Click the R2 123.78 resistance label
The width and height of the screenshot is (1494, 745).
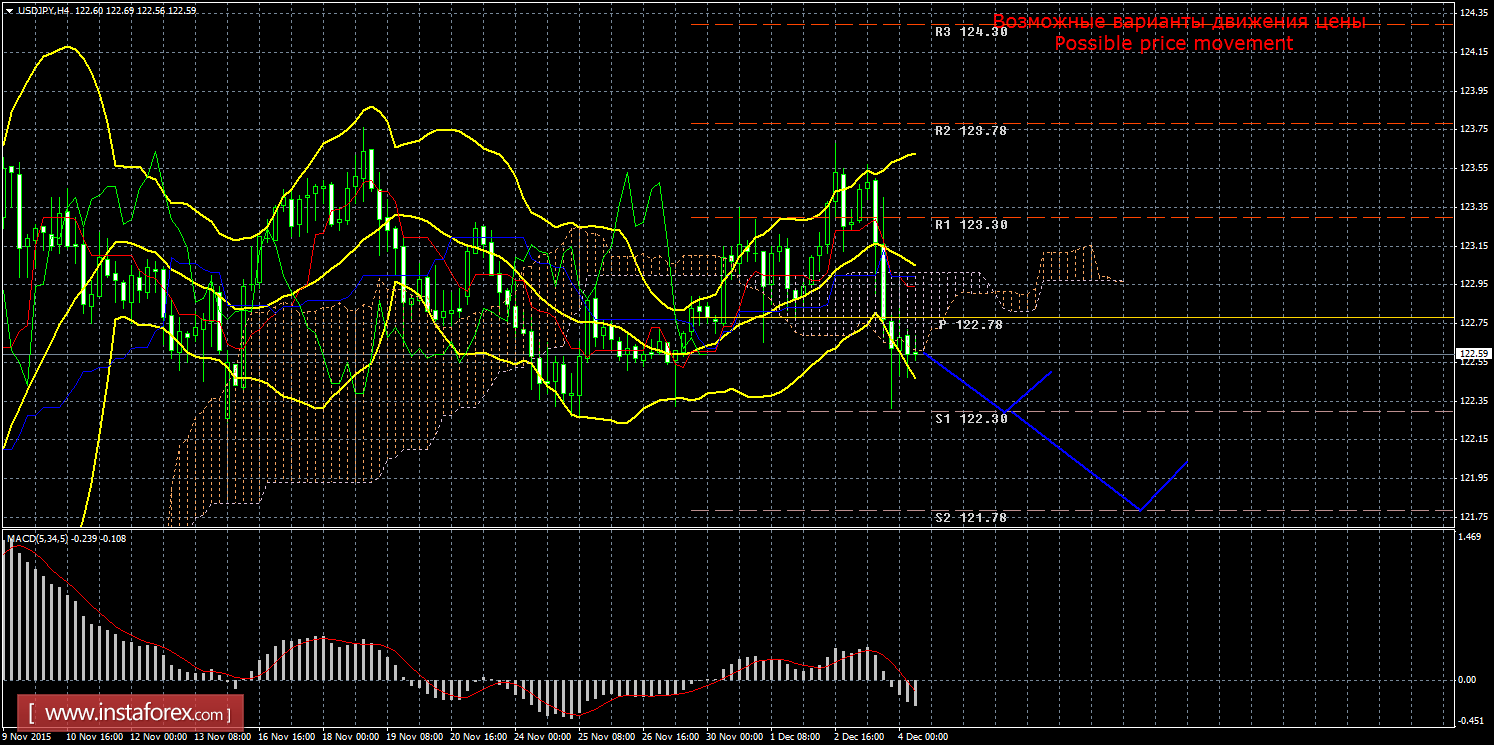coord(970,131)
